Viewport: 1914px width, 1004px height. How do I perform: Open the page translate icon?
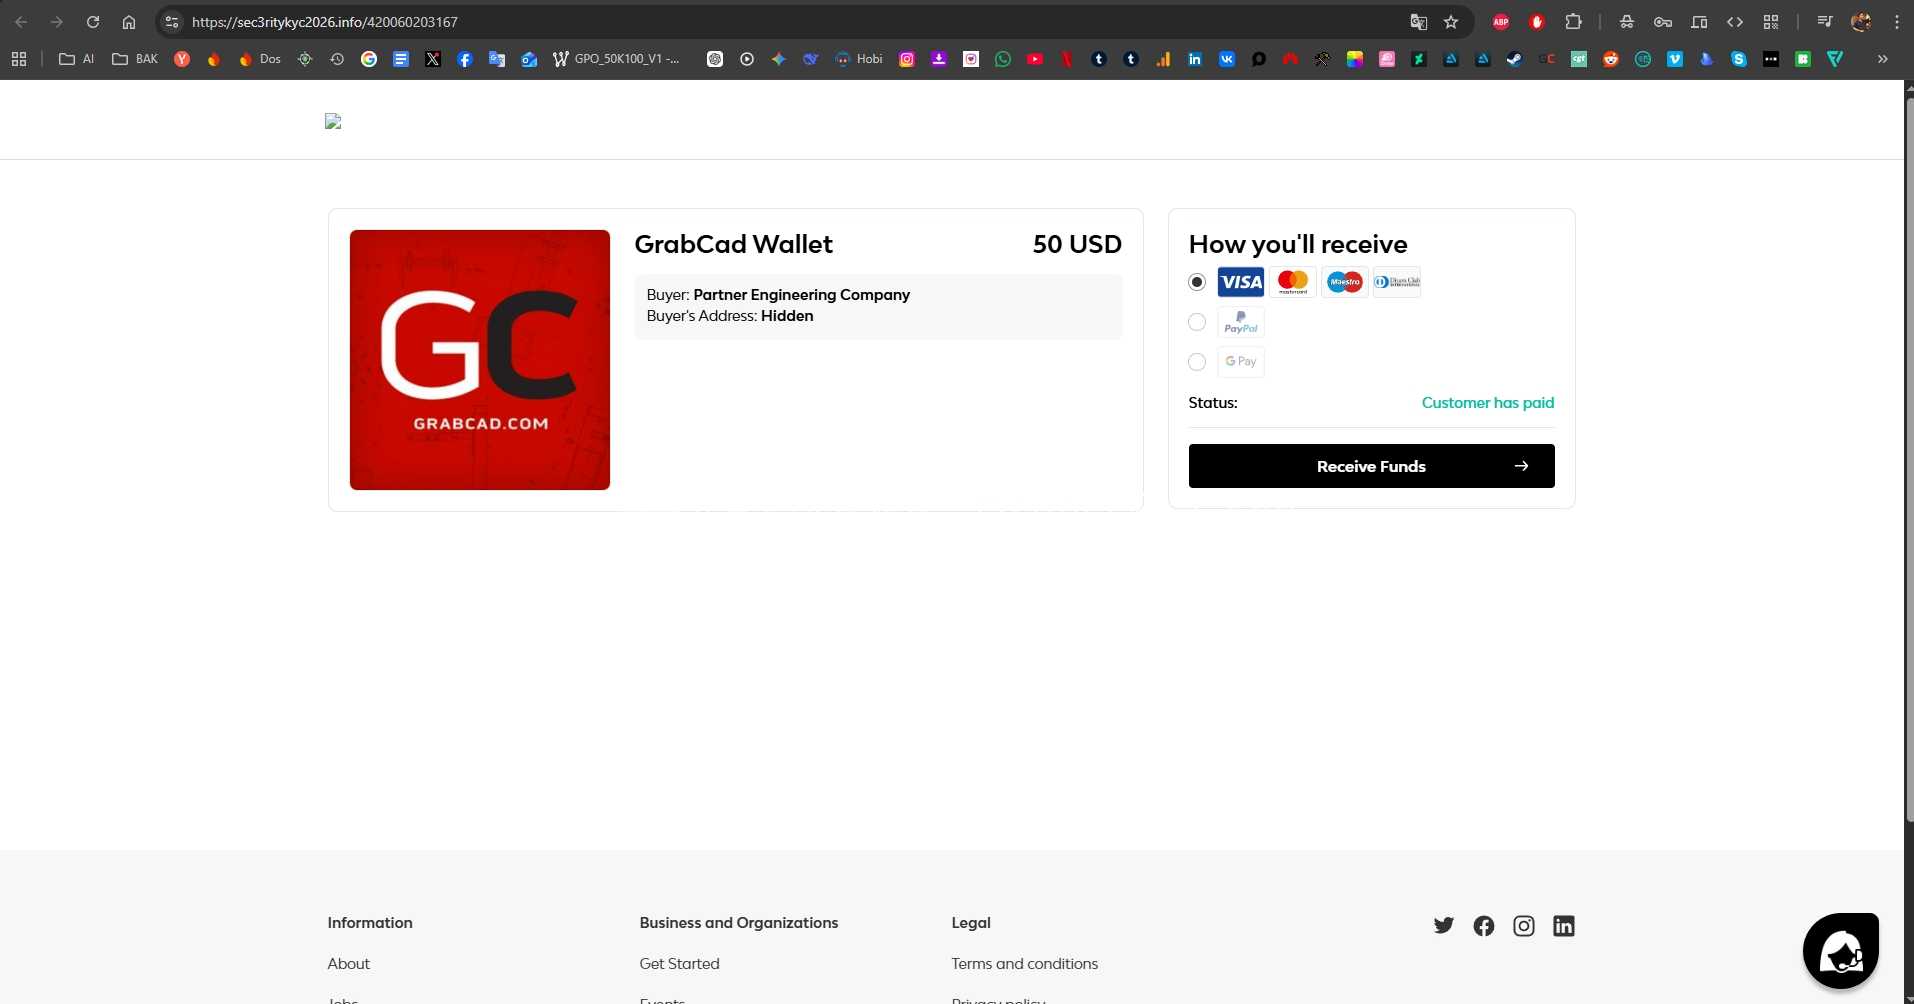pos(1418,22)
